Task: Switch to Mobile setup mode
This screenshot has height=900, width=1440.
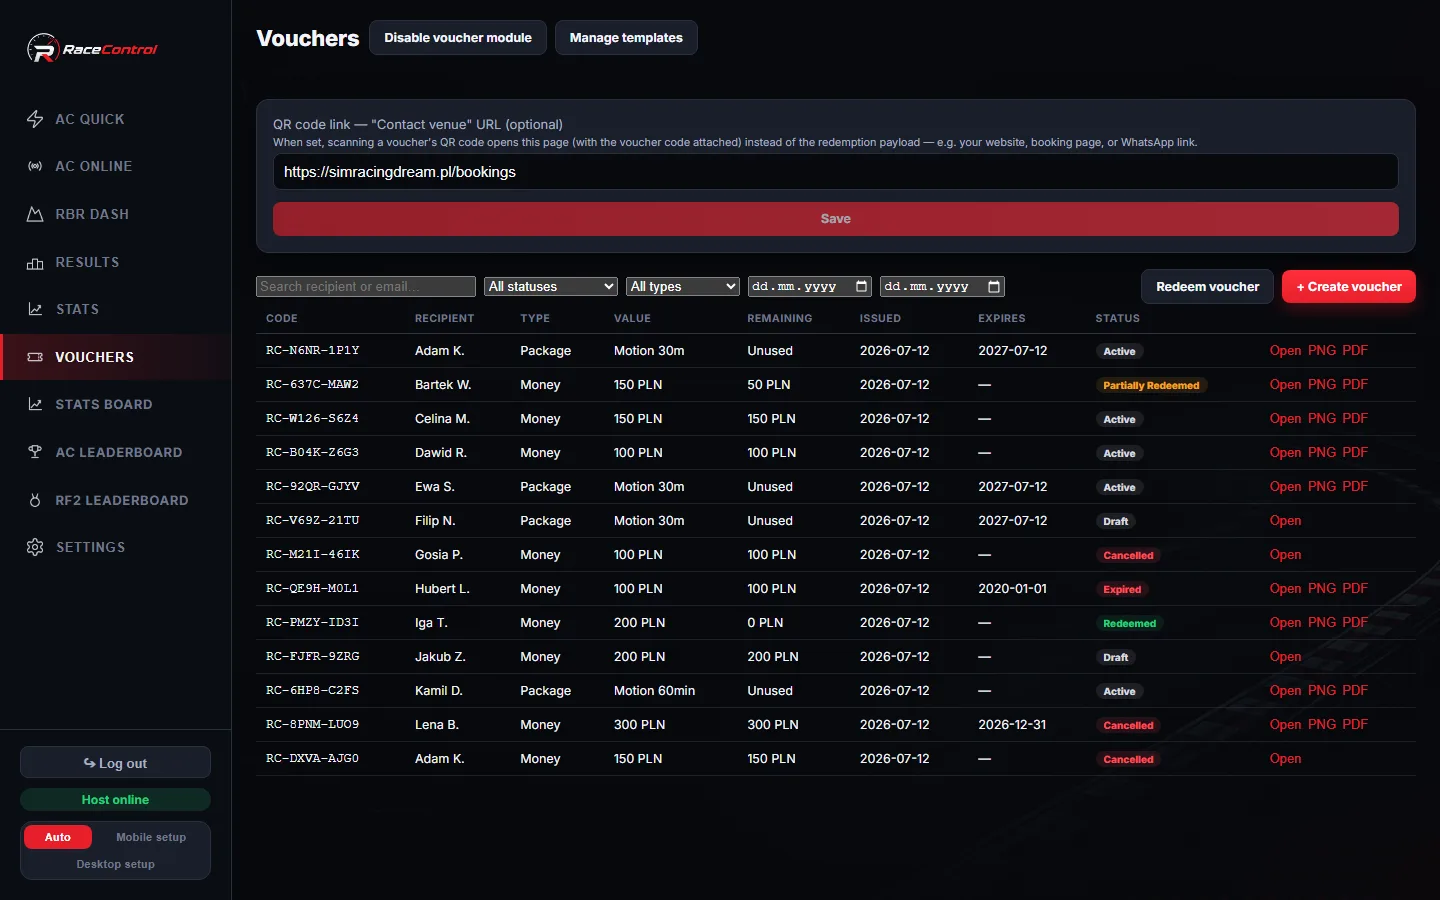Action: point(151,837)
